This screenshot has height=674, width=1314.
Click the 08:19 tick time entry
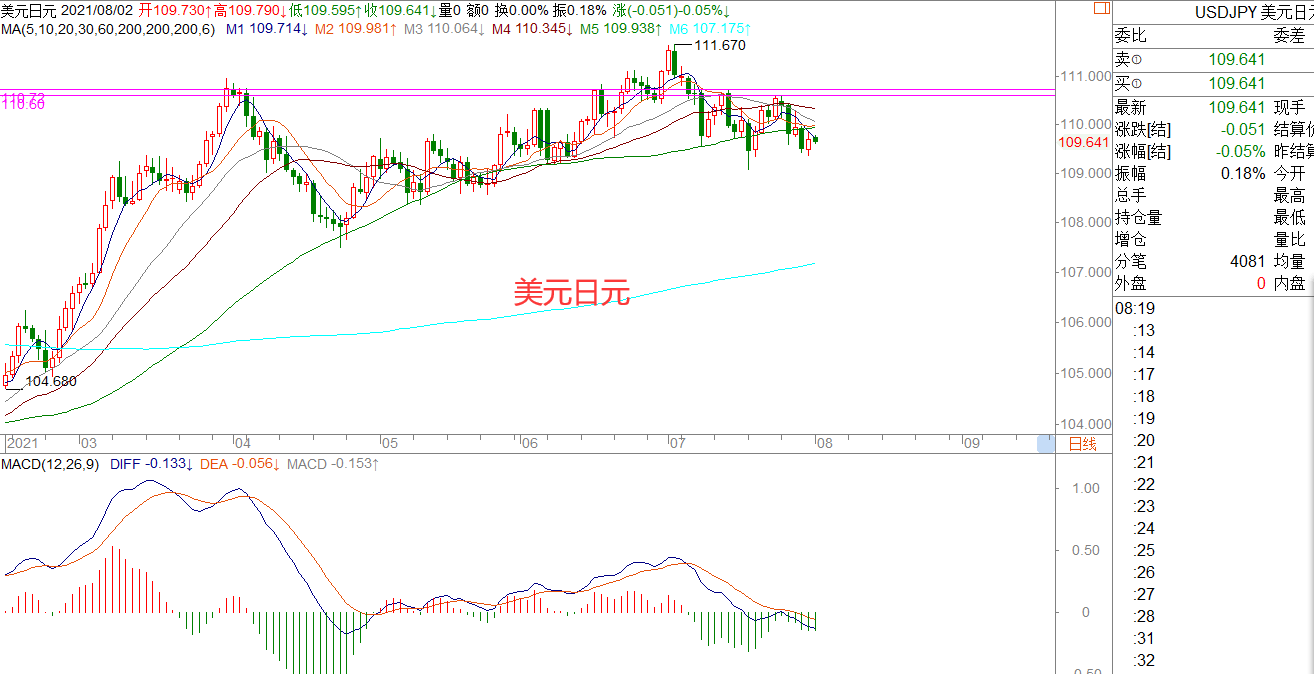tap(1135, 309)
